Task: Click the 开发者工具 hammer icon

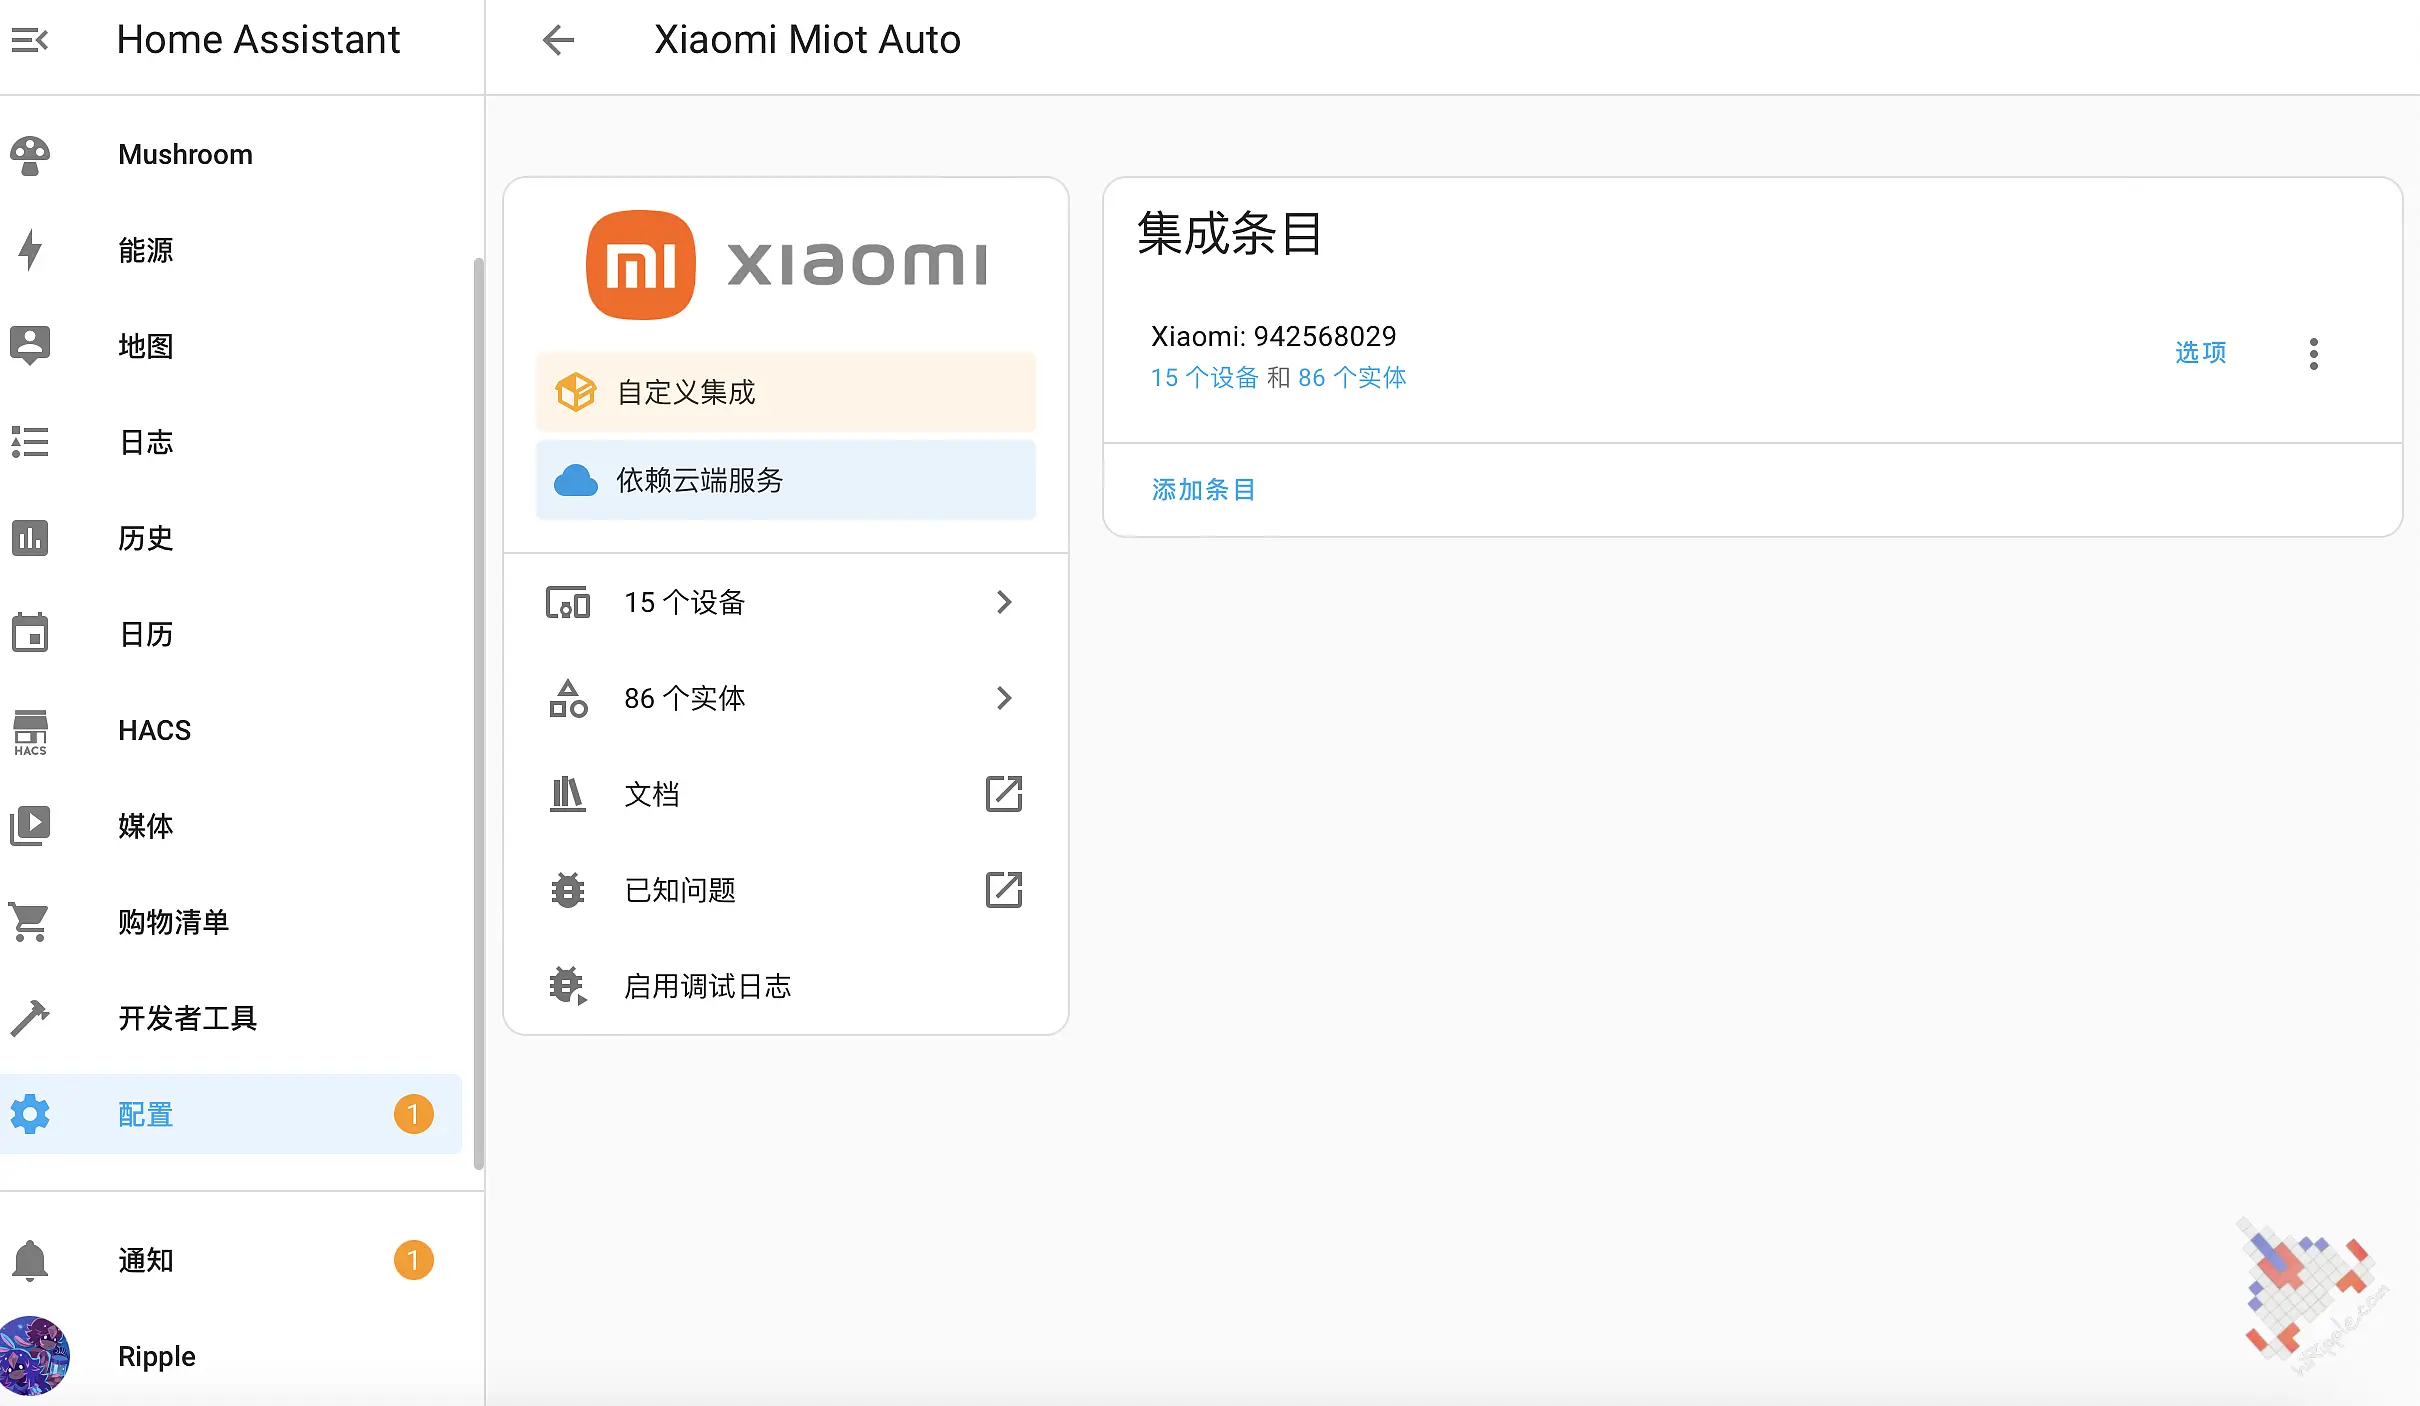Action: [x=30, y=1018]
